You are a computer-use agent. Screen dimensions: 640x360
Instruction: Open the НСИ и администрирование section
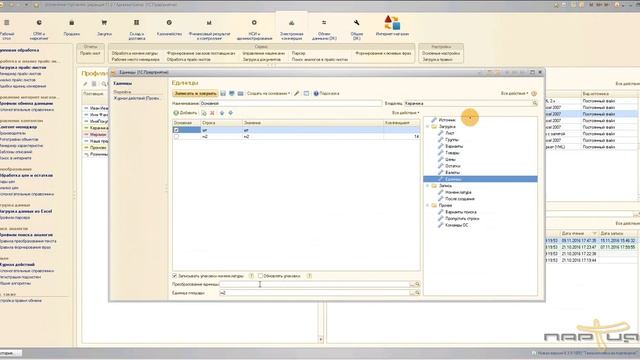[x=254, y=29]
